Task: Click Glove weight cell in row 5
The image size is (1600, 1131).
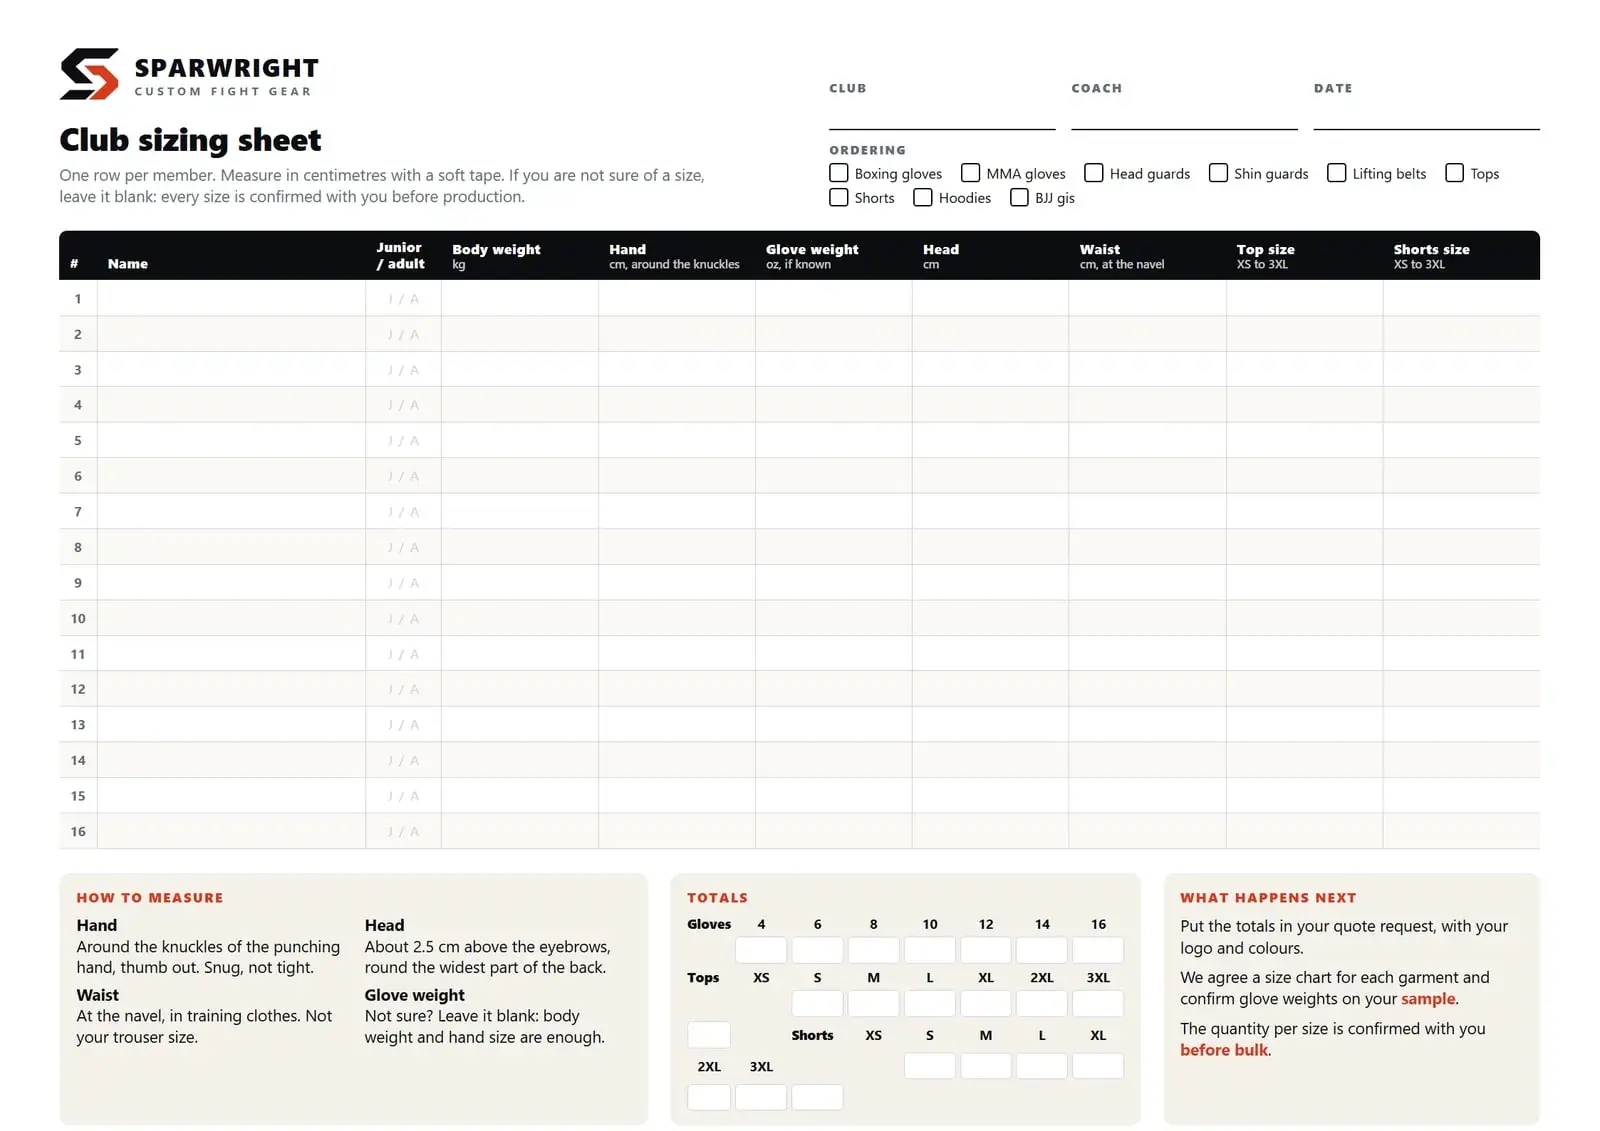Action: coord(834,440)
